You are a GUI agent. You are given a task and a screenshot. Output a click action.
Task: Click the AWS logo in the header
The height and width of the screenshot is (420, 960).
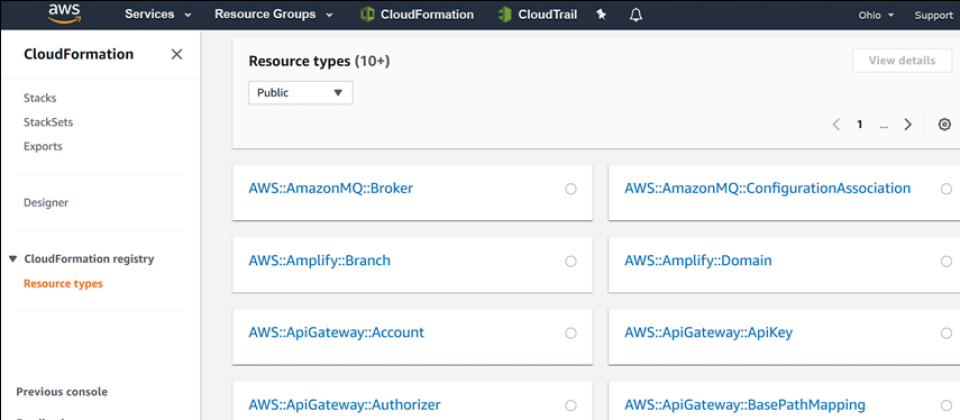pos(64,14)
